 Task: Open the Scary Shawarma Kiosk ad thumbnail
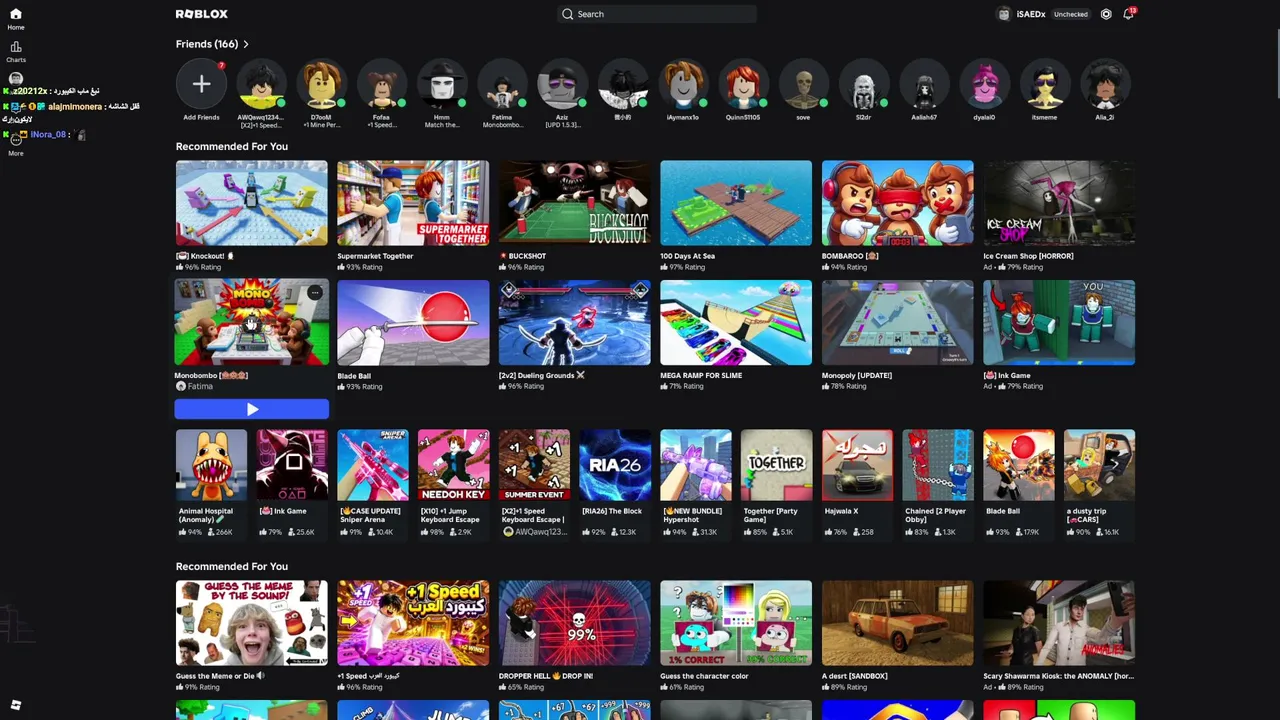[1059, 623]
